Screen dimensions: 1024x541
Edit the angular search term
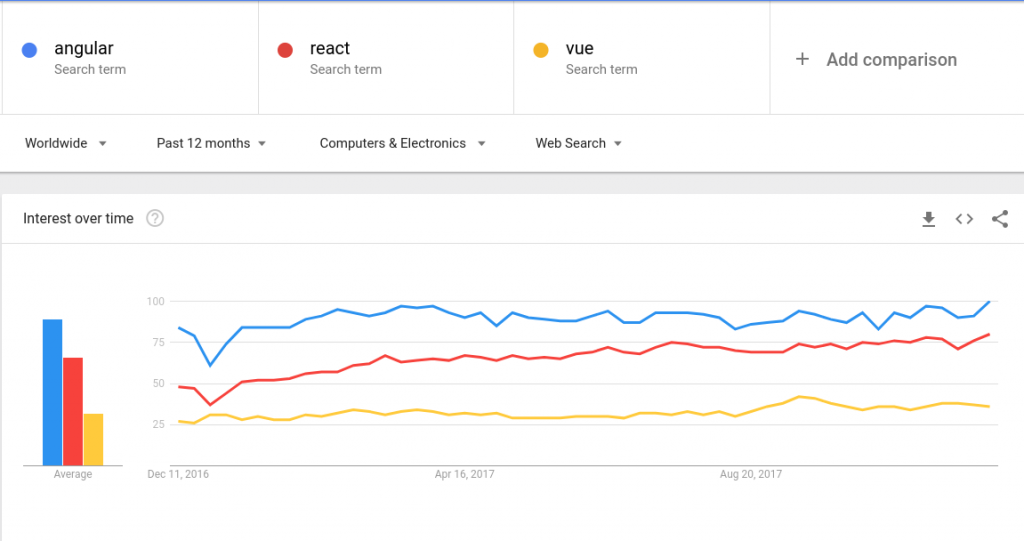pyautogui.click(x=84, y=48)
